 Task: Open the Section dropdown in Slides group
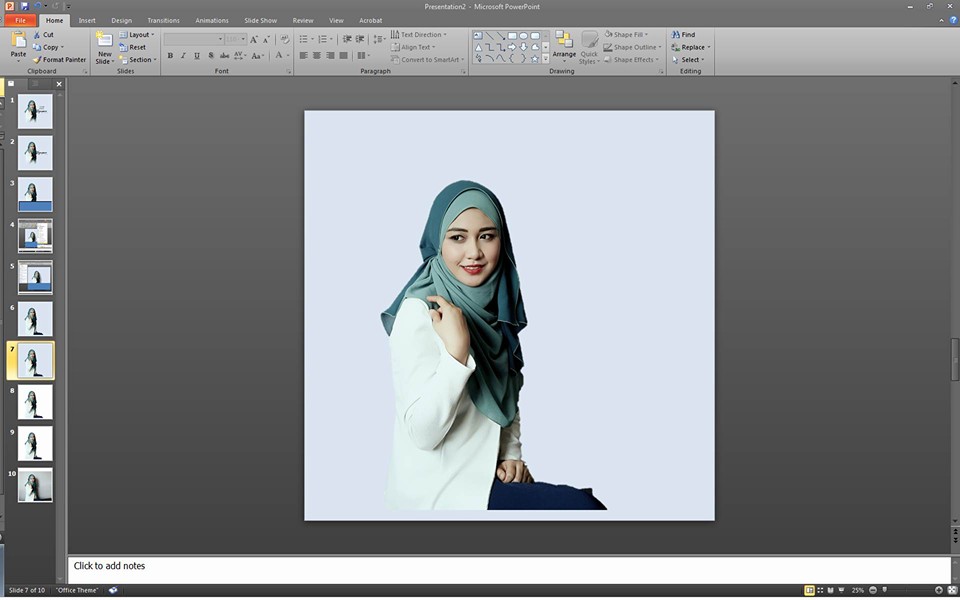pos(139,60)
